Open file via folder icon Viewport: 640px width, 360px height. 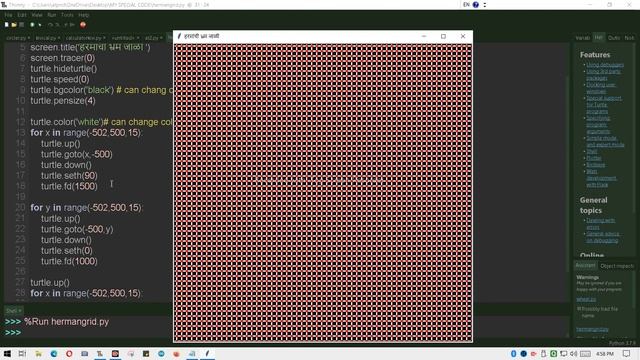click(x=14, y=25)
